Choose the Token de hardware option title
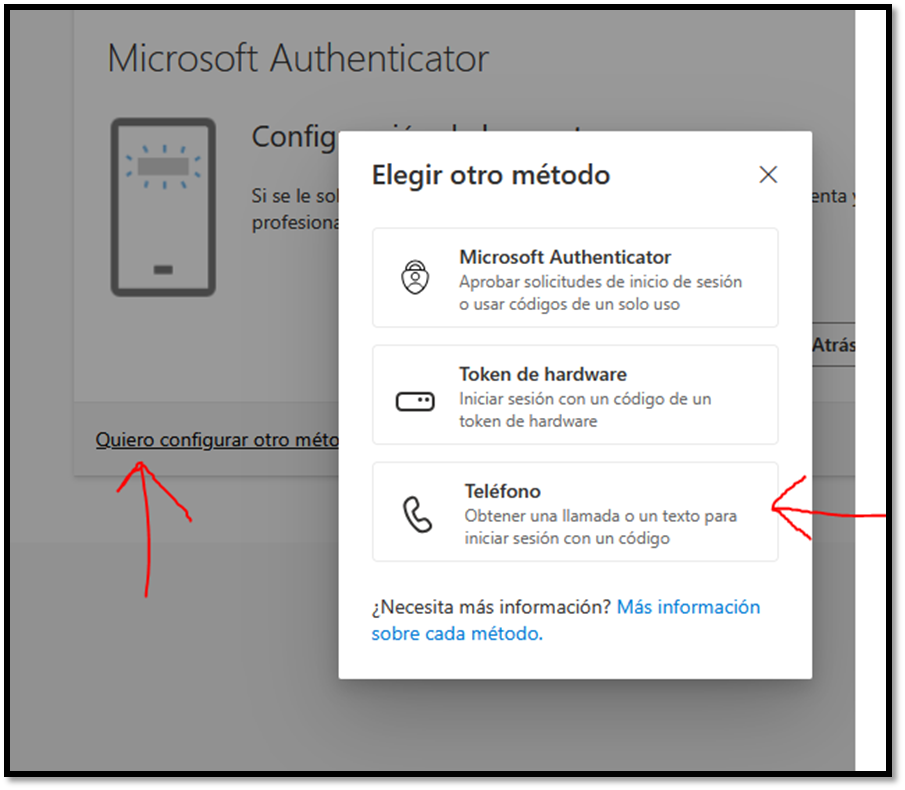This screenshot has width=905, height=790. pyautogui.click(x=543, y=374)
